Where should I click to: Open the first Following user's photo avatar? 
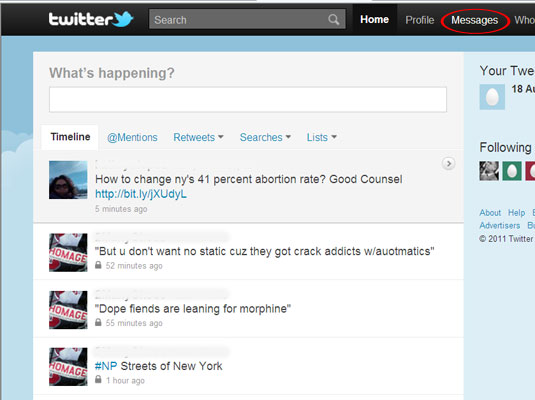489,171
